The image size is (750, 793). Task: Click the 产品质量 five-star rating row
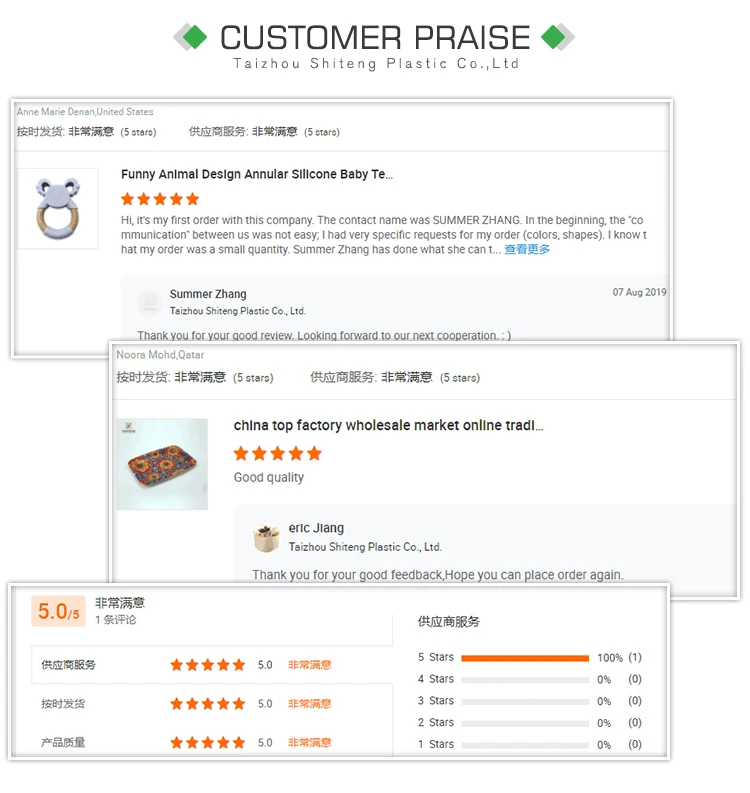pos(207,743)
